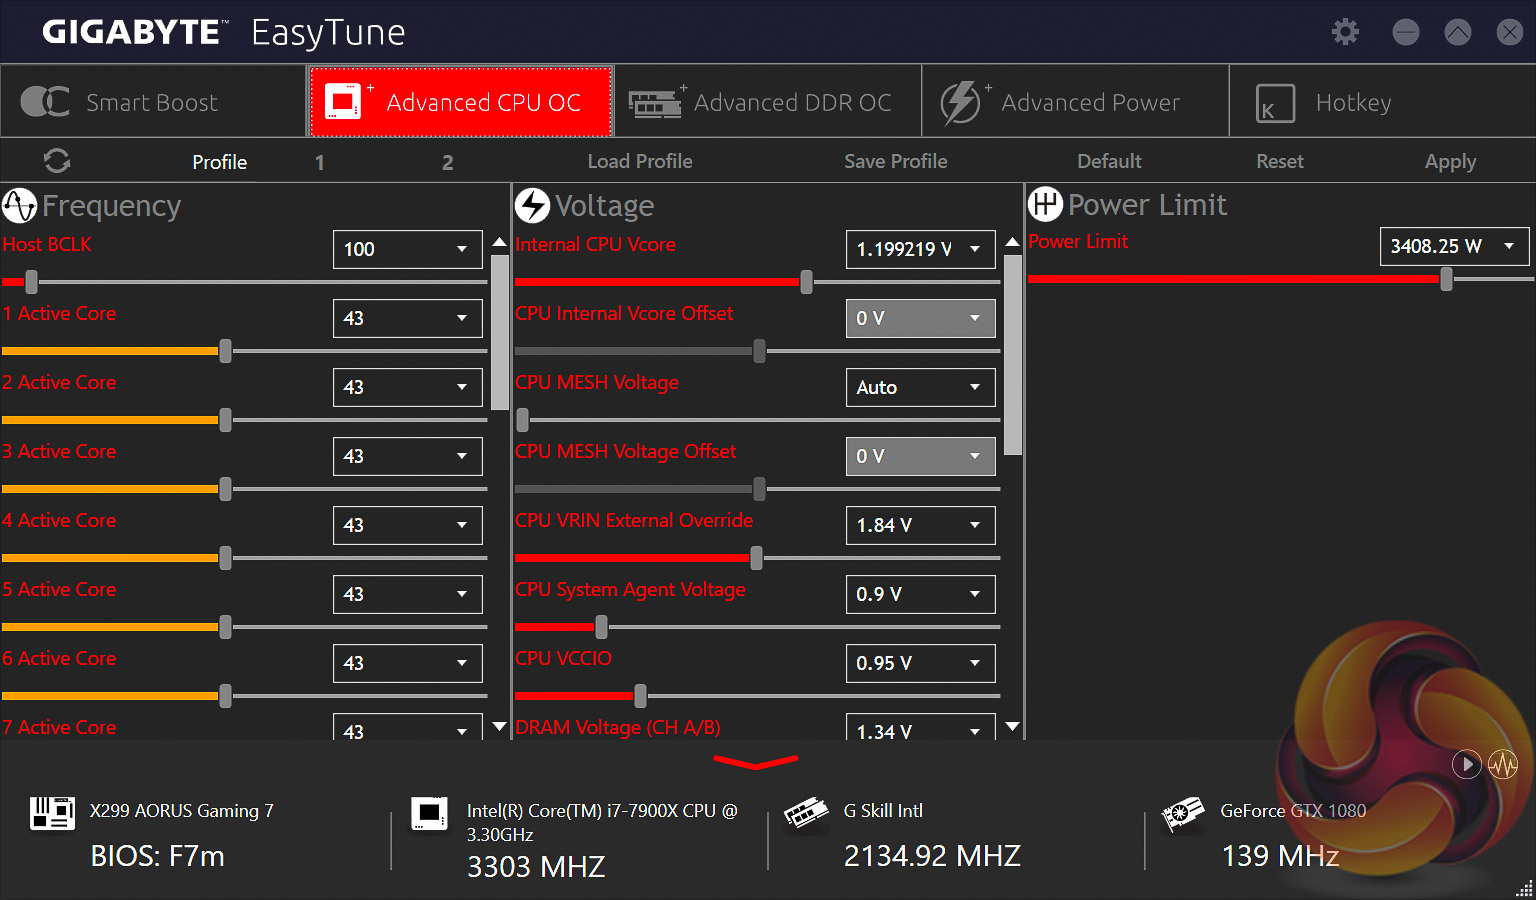The width and height of the screenshot is (1536, 900).
Task: Open the 3 Active Core ratio dropdown
Action: click(408, 456)
